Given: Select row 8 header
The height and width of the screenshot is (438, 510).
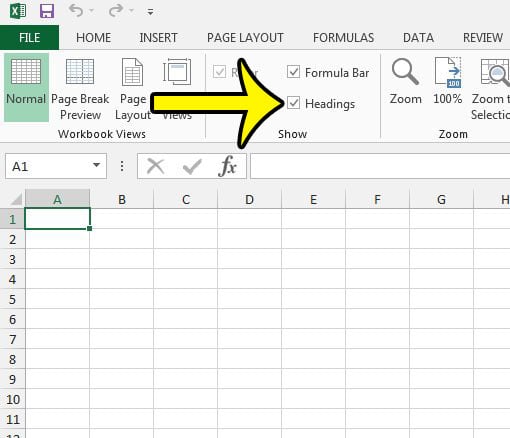Looking at the screenshot, I should [12, 359].
